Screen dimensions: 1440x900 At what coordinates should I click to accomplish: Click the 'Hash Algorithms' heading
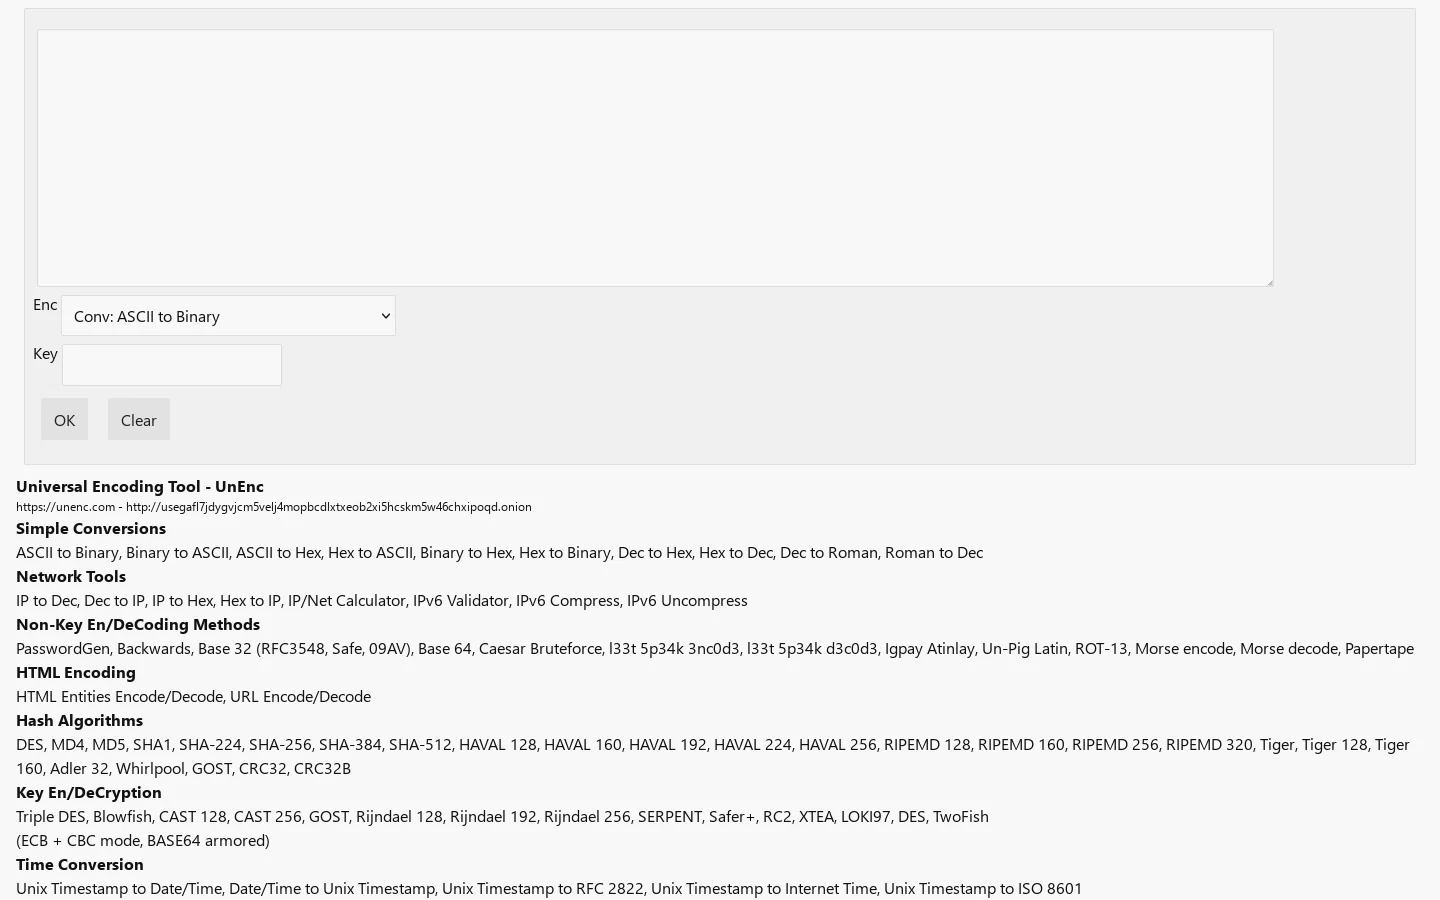pyautogui.click(x=79, y=721)
